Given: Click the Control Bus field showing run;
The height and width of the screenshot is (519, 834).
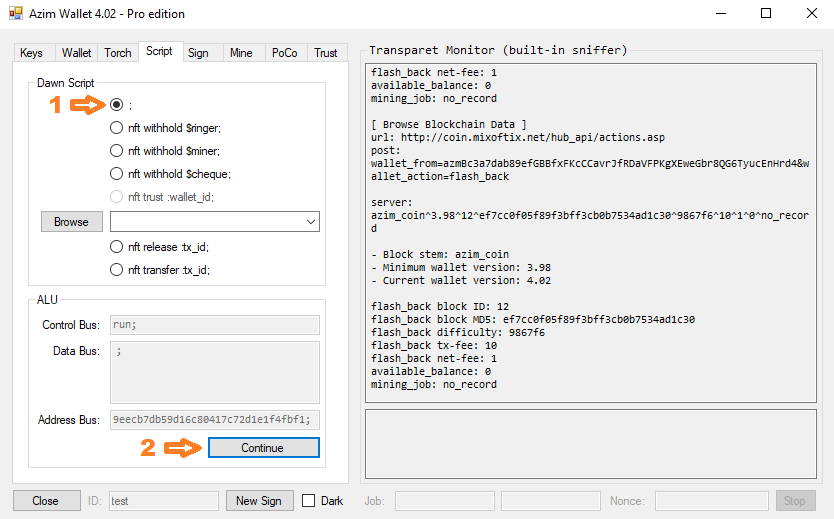Looking at the screenshot, I should 215,325.
